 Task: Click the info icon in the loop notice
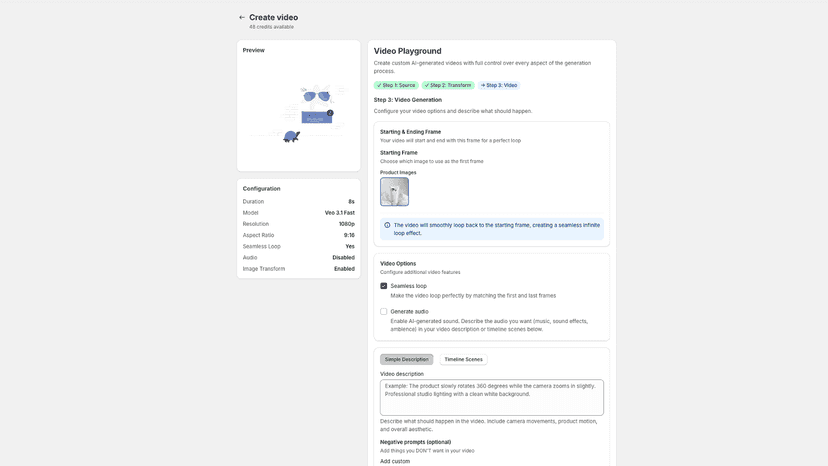387,225
